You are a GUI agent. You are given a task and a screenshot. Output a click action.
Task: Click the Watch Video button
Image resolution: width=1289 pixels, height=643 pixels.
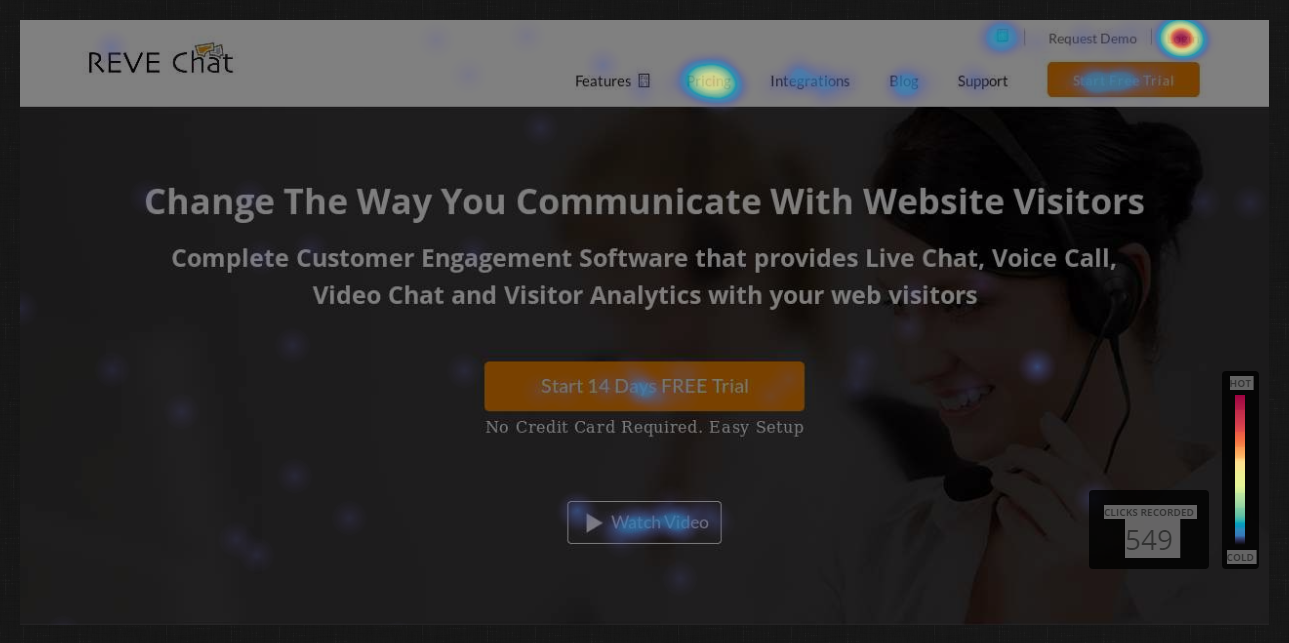(644, 523)
